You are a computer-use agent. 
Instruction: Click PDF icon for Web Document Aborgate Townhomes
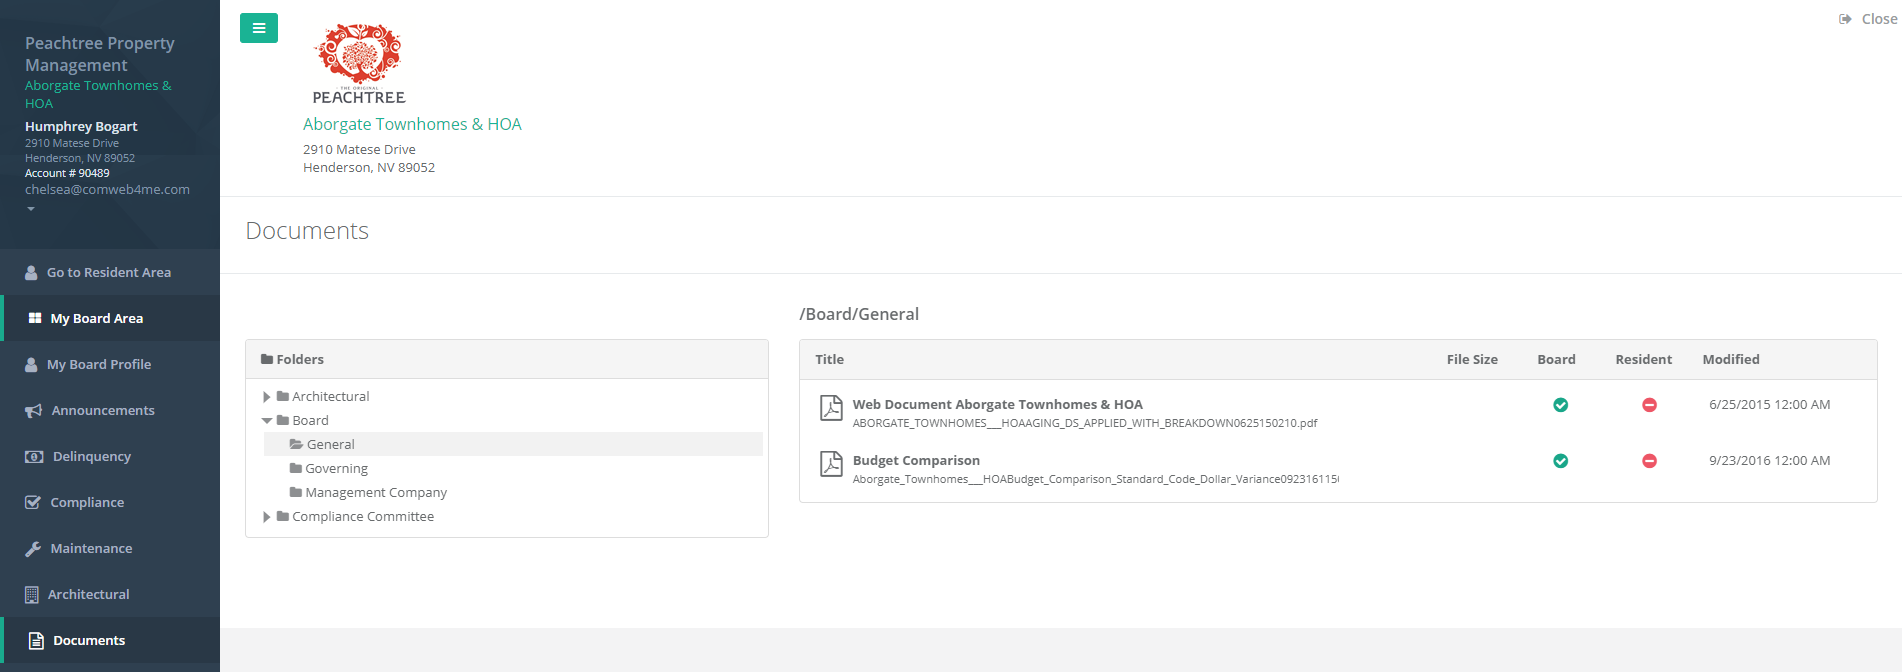click(x=831, y=408)
